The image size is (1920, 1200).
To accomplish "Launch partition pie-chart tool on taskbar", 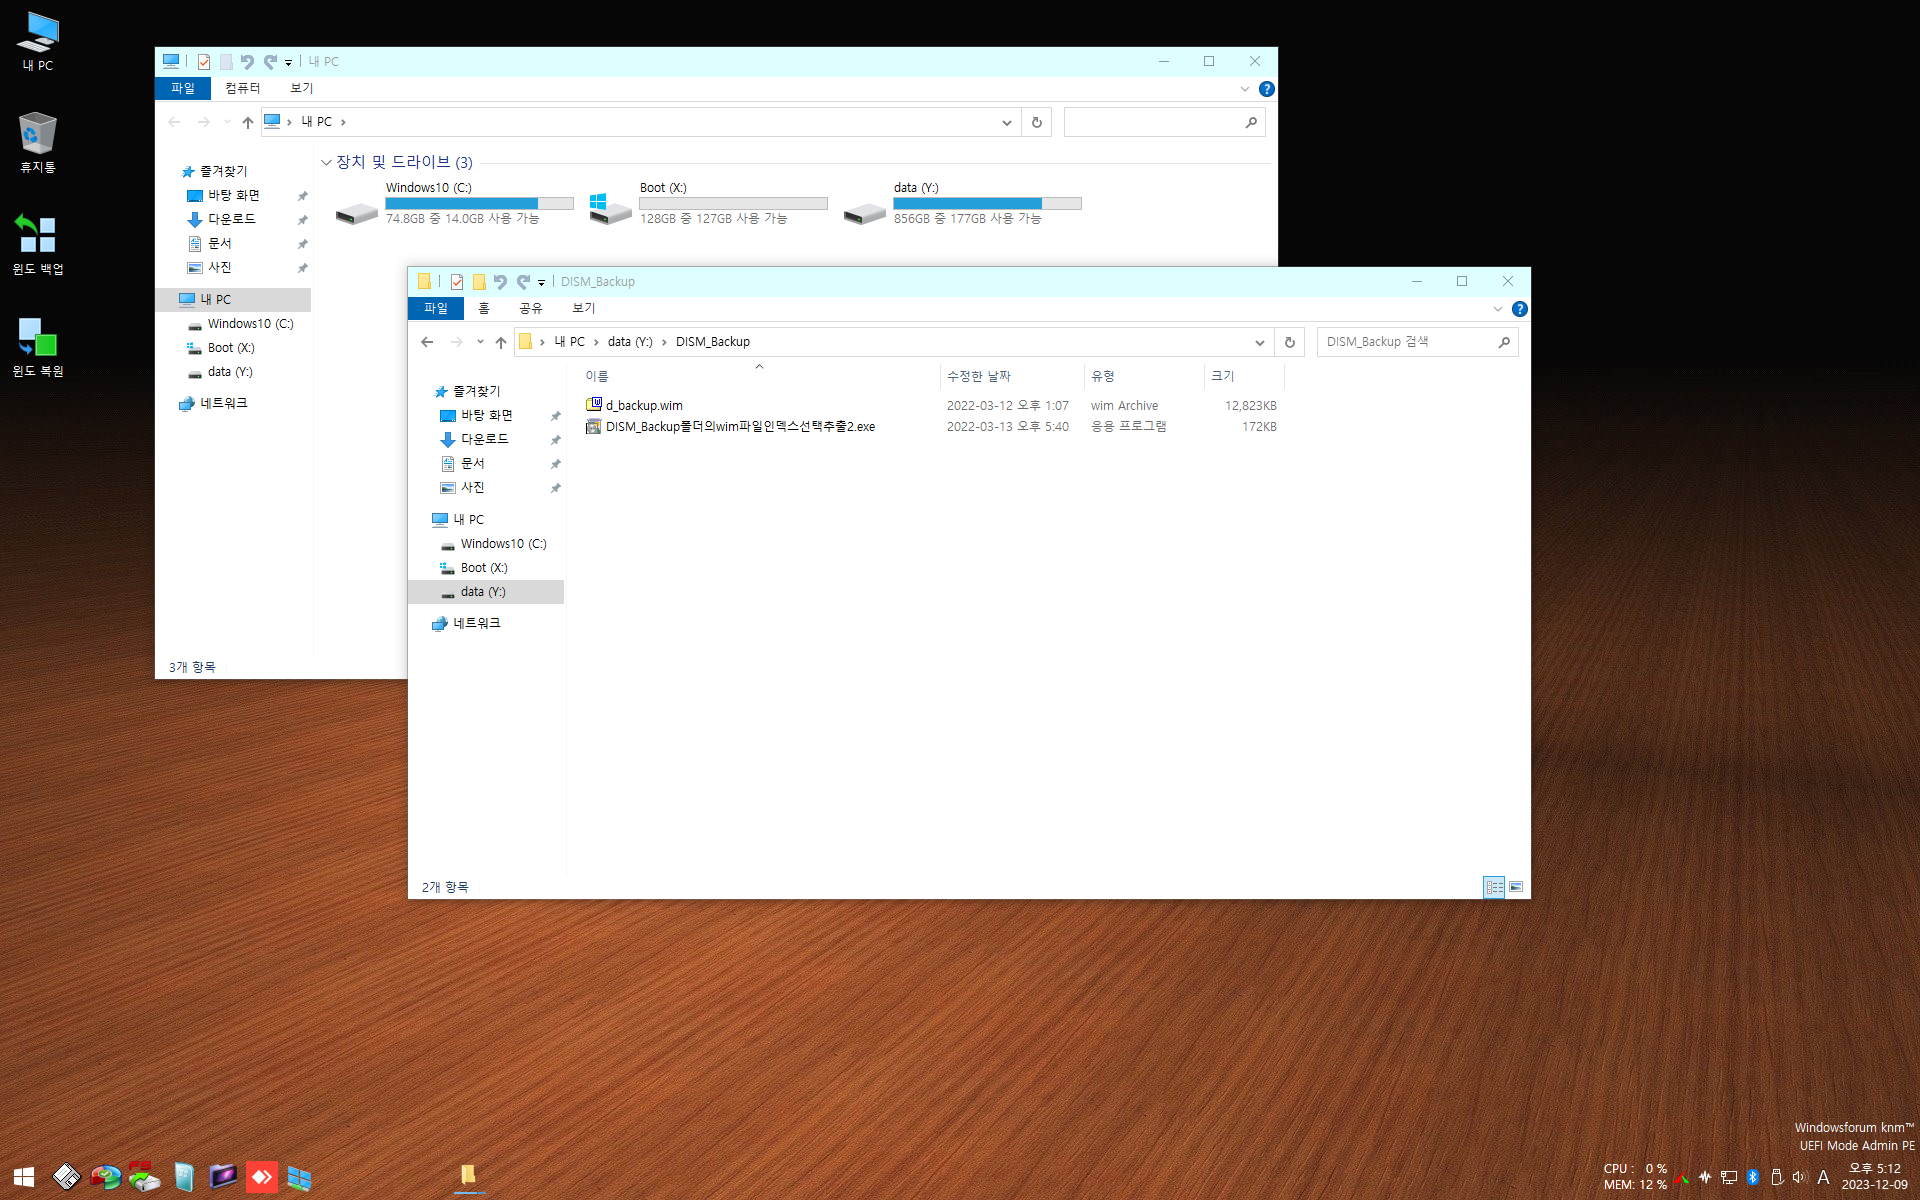I will point(105,1177).
